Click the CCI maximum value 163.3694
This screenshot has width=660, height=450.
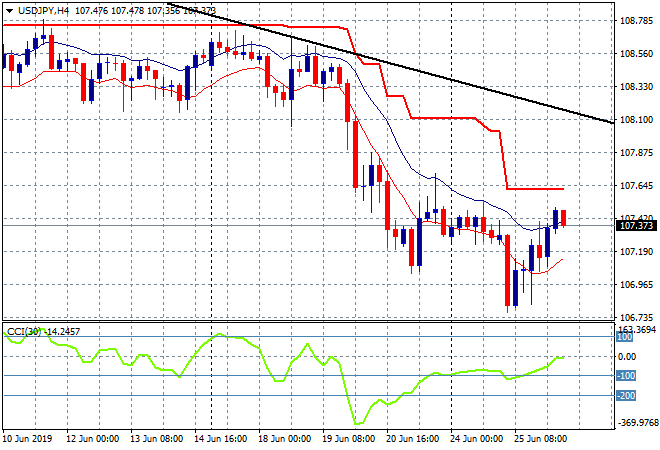pyautogui.click(x=637, y=329)
